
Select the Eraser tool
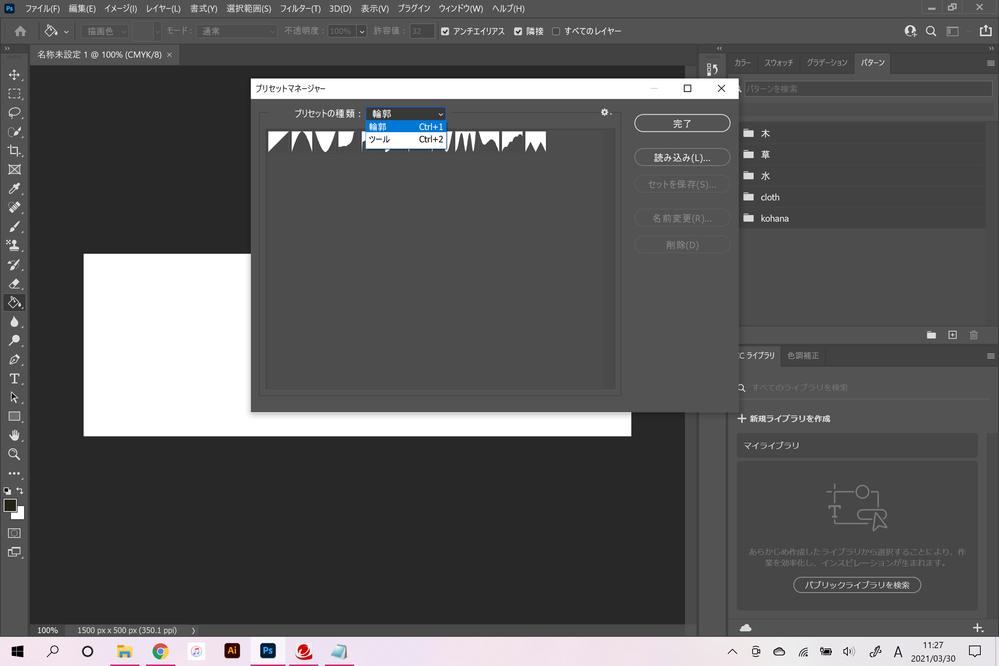(x=14, y=284)
